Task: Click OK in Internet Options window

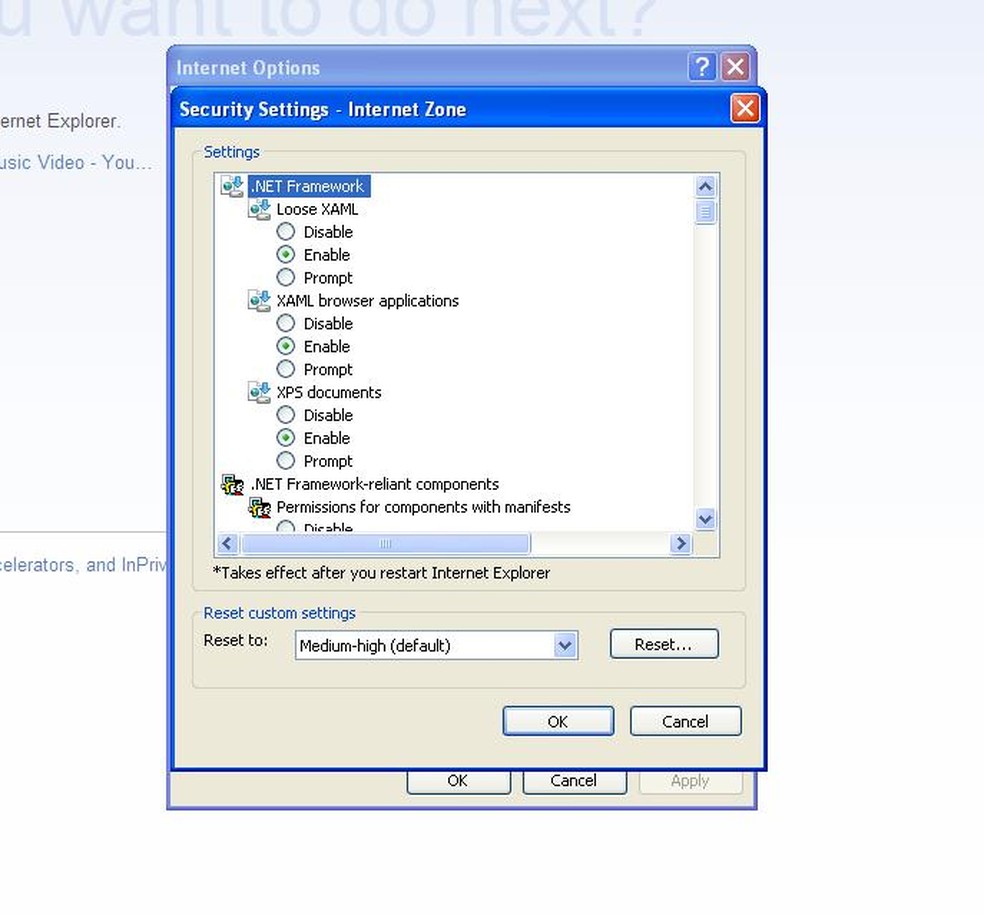Action: [x=458, y=781]
